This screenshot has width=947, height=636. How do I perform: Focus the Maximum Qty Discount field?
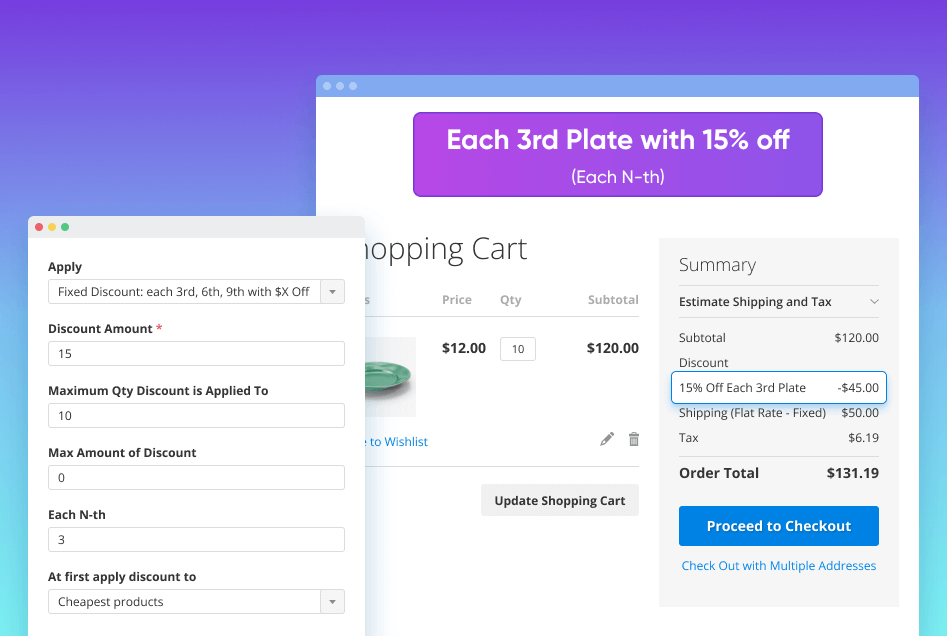[196, 416]
